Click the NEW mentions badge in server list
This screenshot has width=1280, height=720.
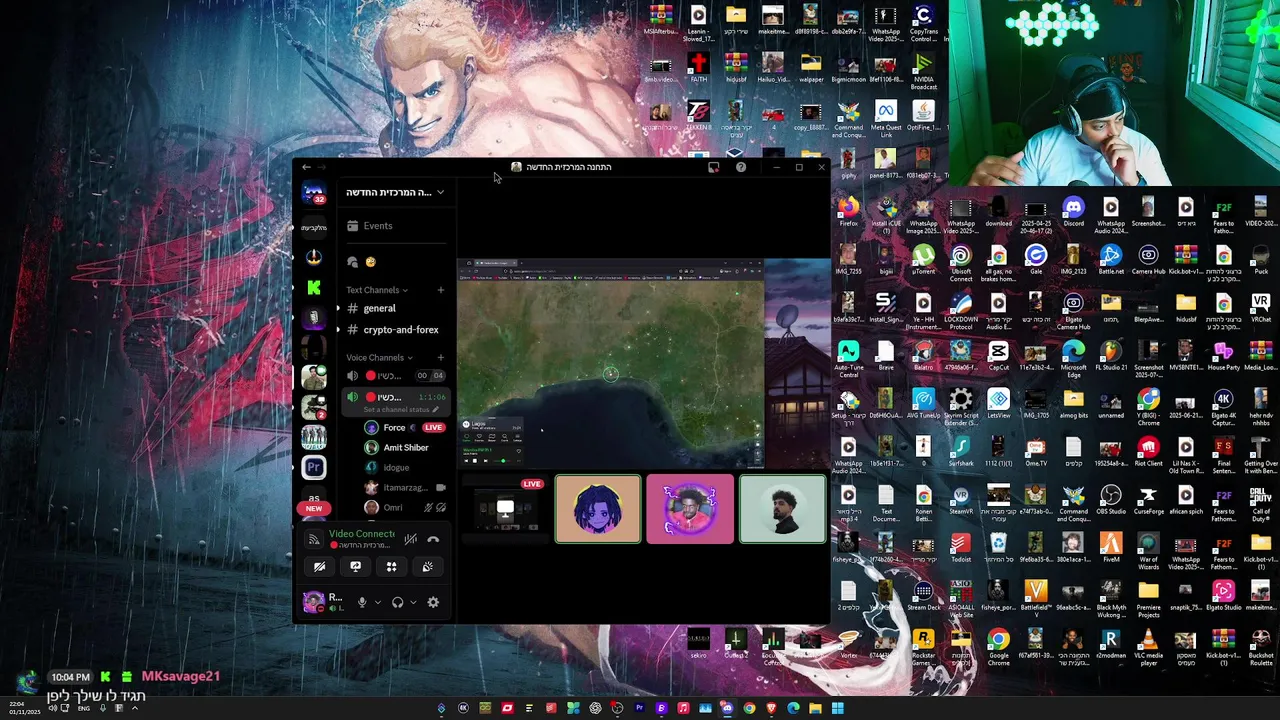click(x=314, y=508)
